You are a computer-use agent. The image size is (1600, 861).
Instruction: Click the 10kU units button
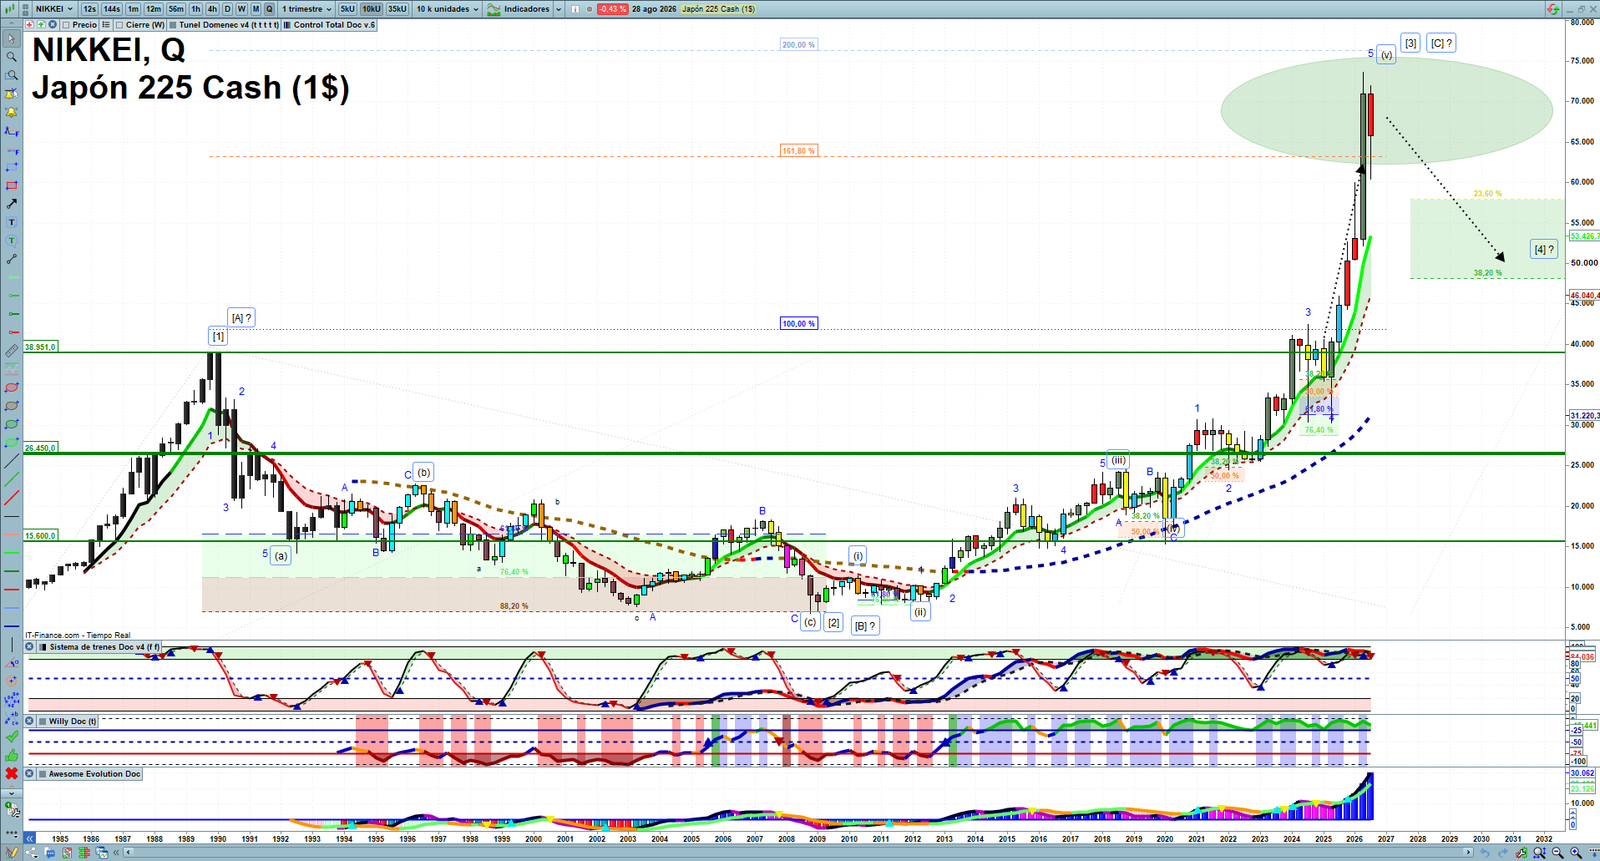point(371,9)
